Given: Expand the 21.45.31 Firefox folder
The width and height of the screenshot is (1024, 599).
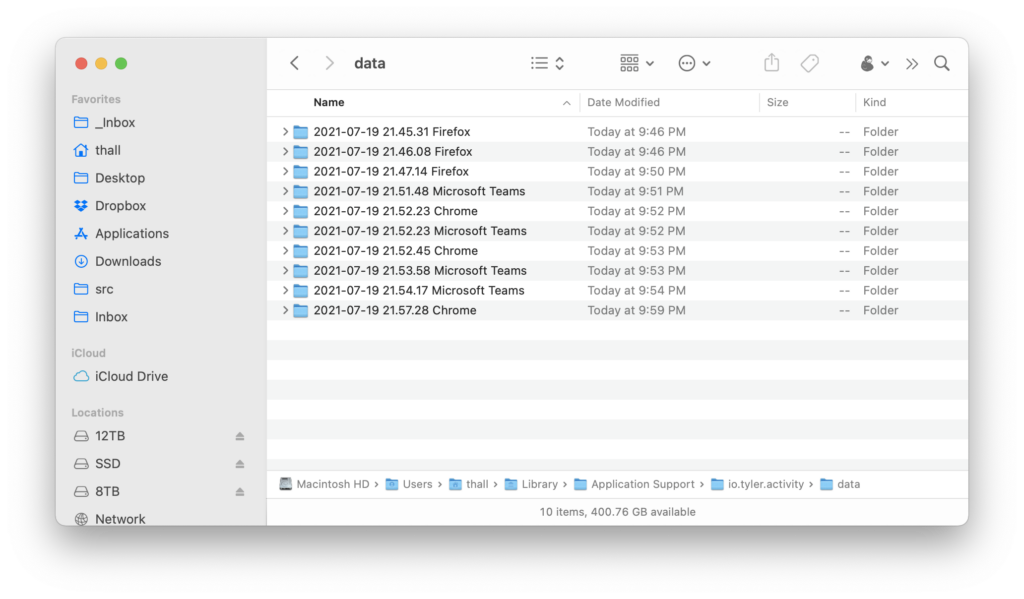Looking at the screenshot, I should click(x=285, y=132).
